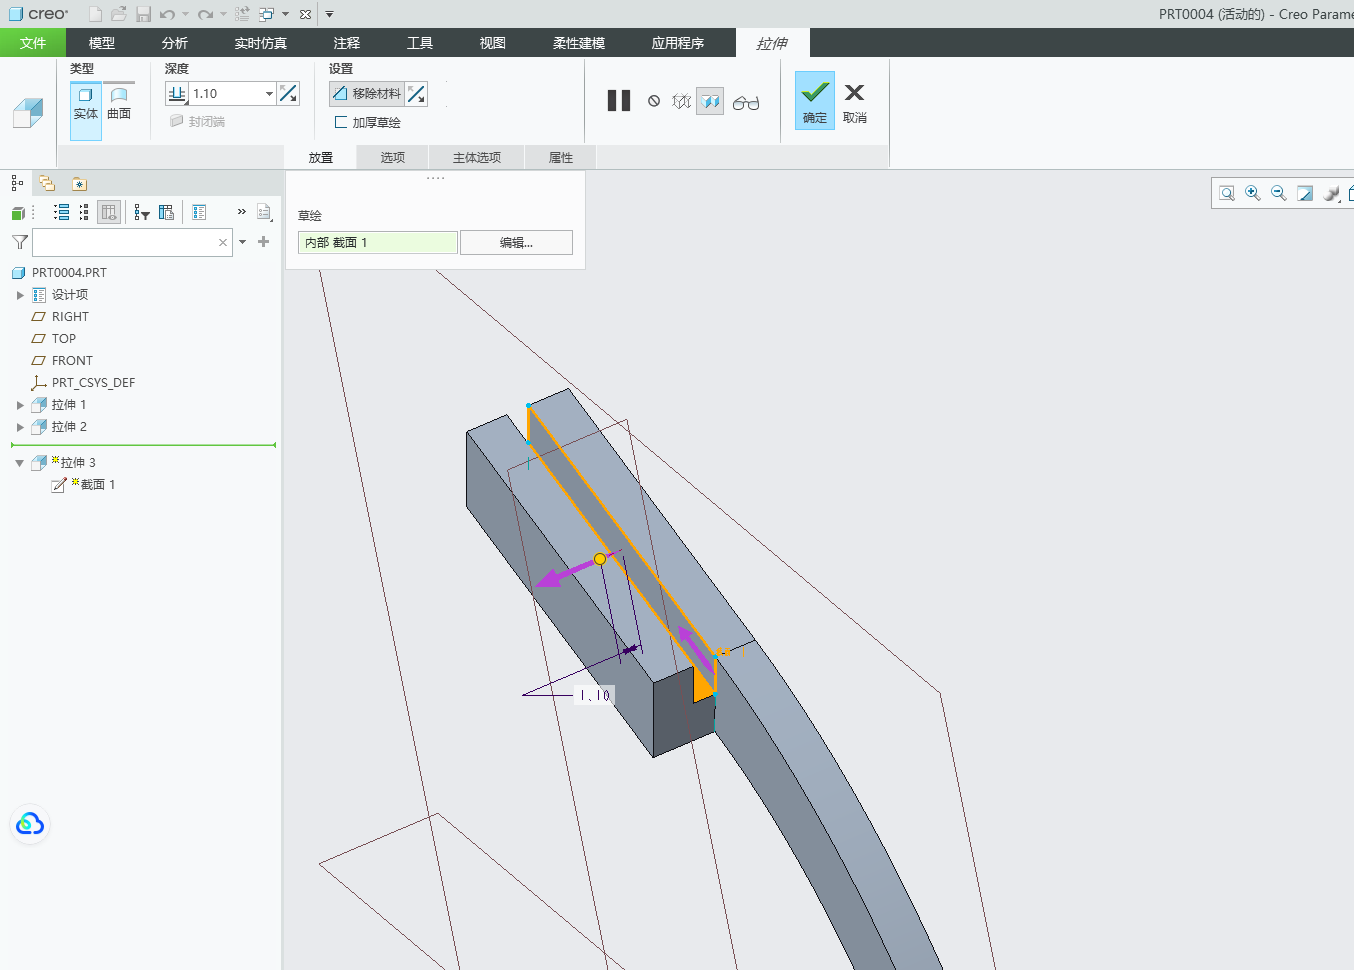Image resolution: width=1354 pixels, height=970 pixels.
Task: Toggle the 移除材料 remove material button
Action: 367,94
